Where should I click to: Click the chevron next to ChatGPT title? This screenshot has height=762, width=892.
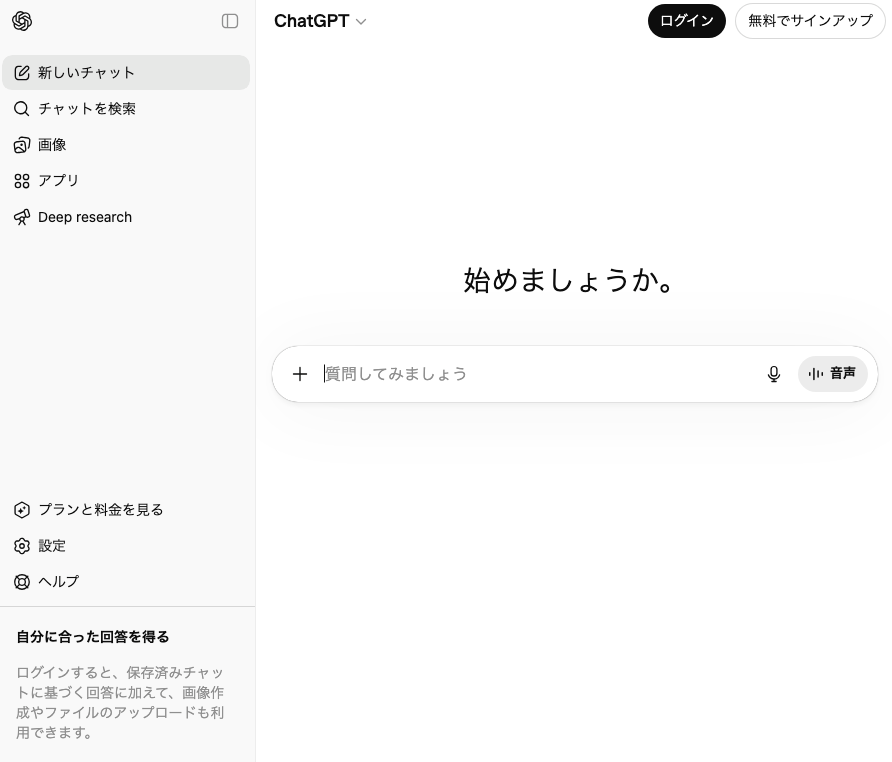[361, 22]
